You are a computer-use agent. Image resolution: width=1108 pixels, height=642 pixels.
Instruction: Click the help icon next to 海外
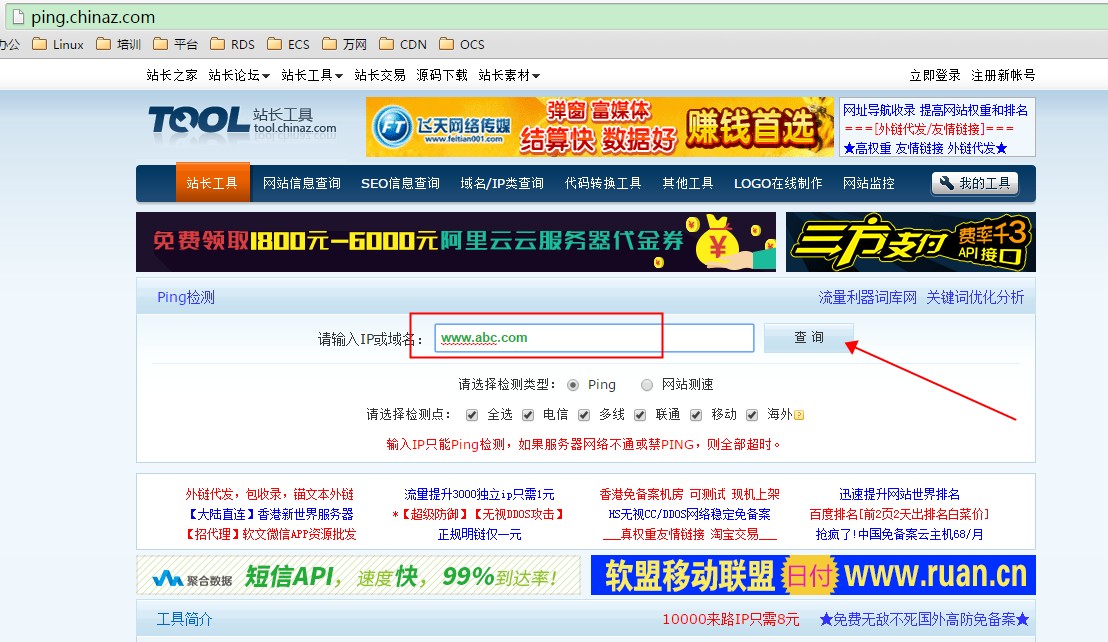[799, 415]
